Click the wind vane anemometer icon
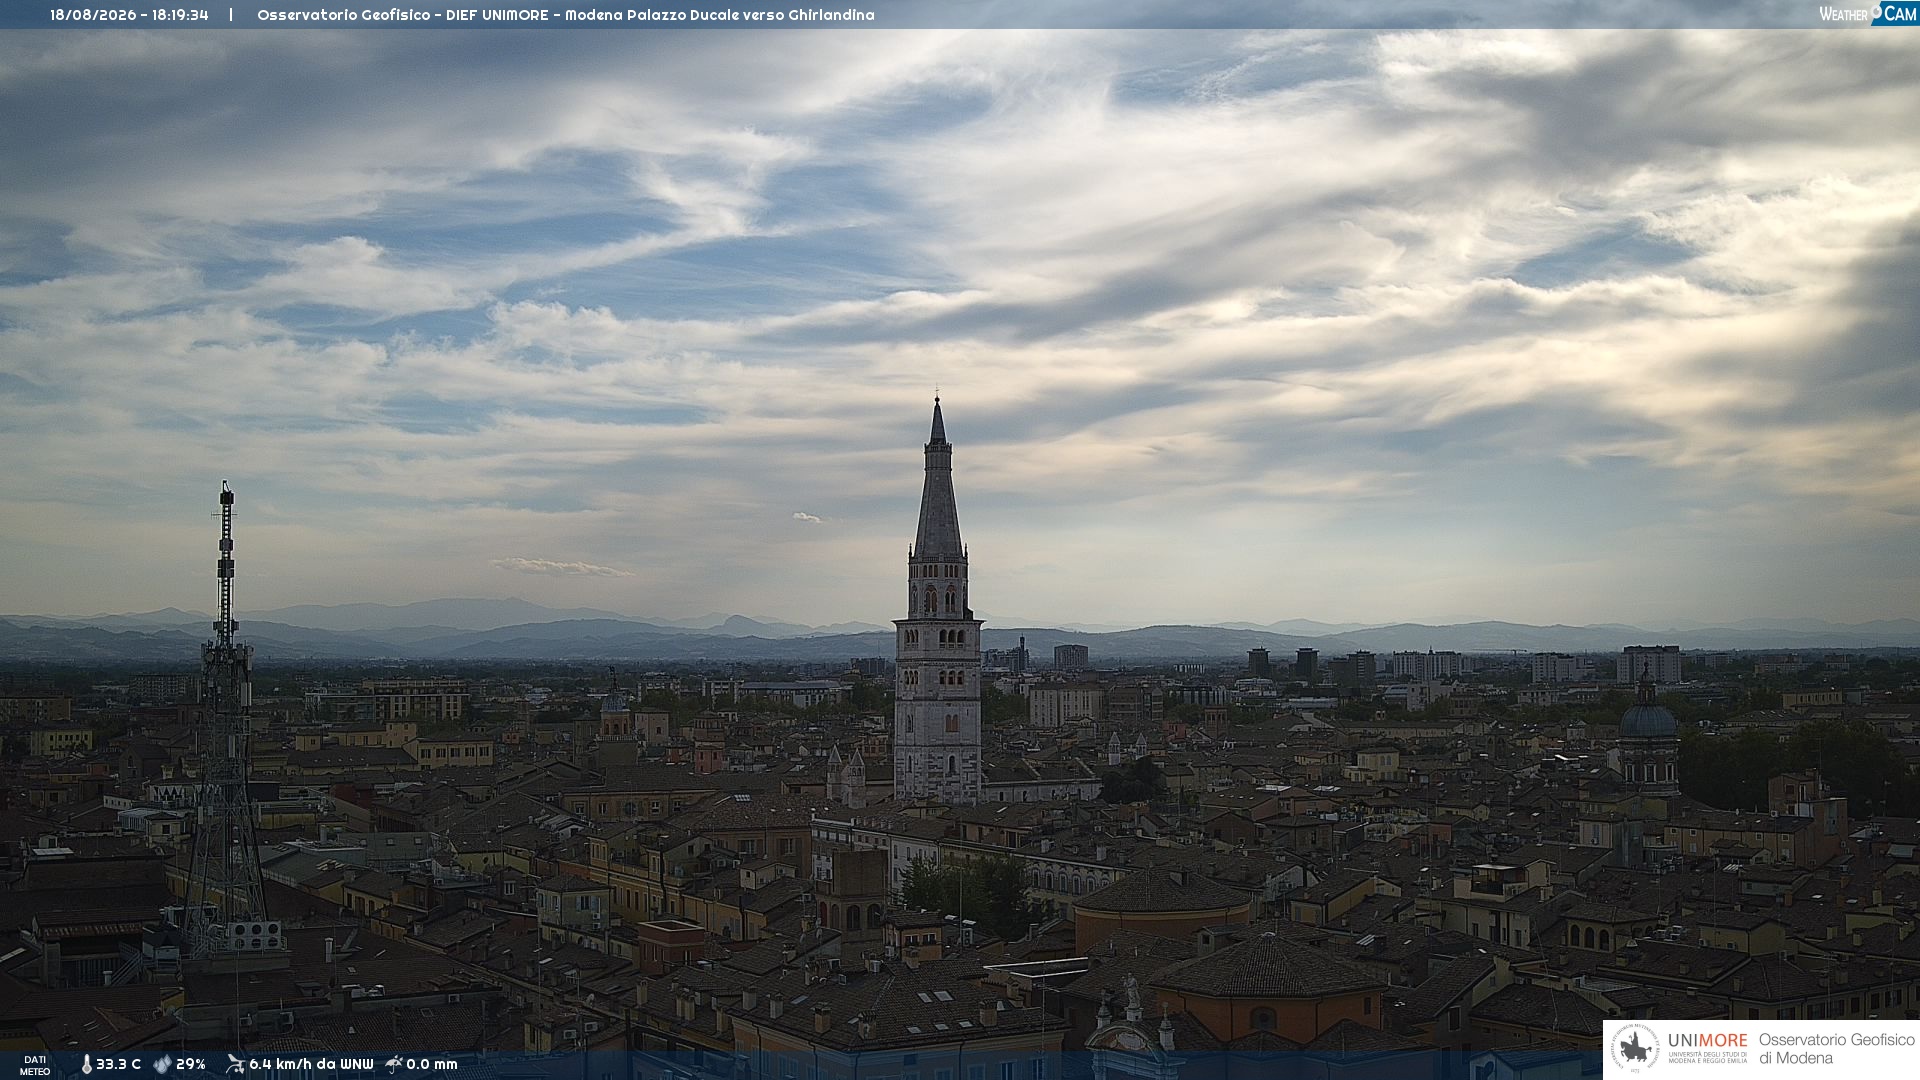Viewport: 1920px width, 1080px height. [x=235, y=1064]
